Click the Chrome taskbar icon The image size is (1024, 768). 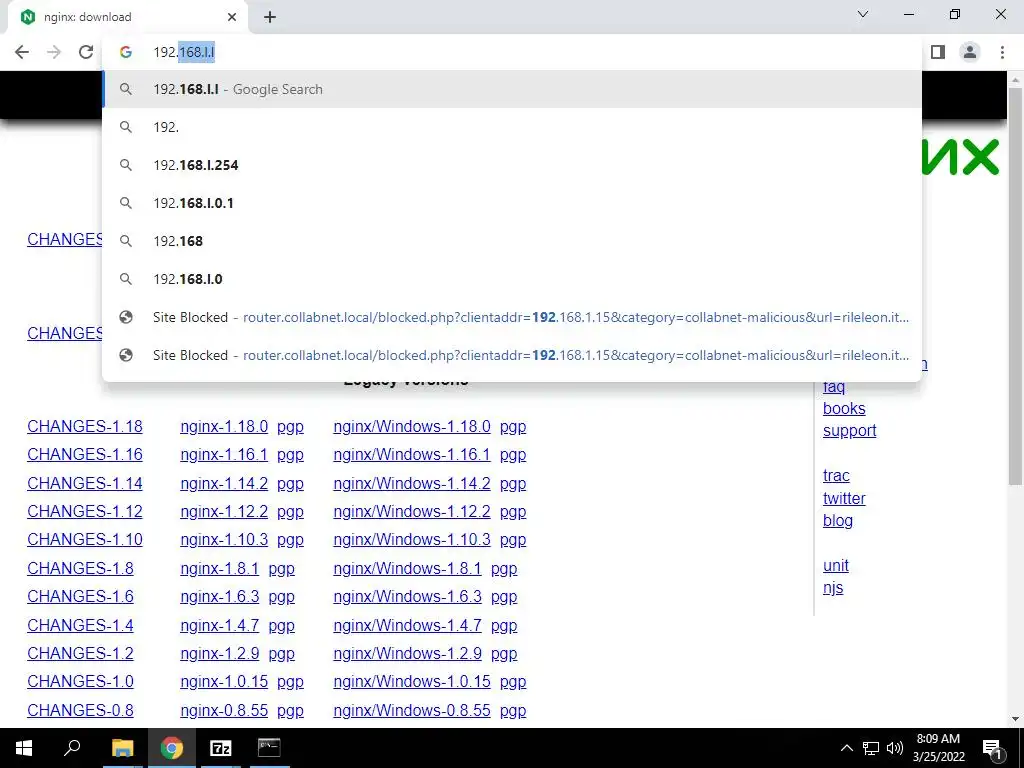pos(172,748)
